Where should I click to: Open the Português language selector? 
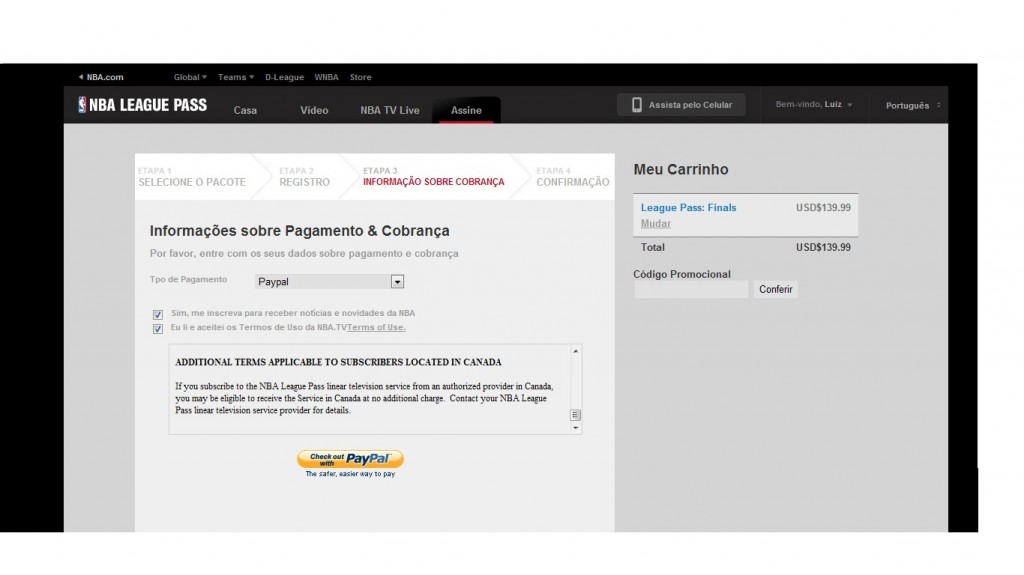[912, 105]
